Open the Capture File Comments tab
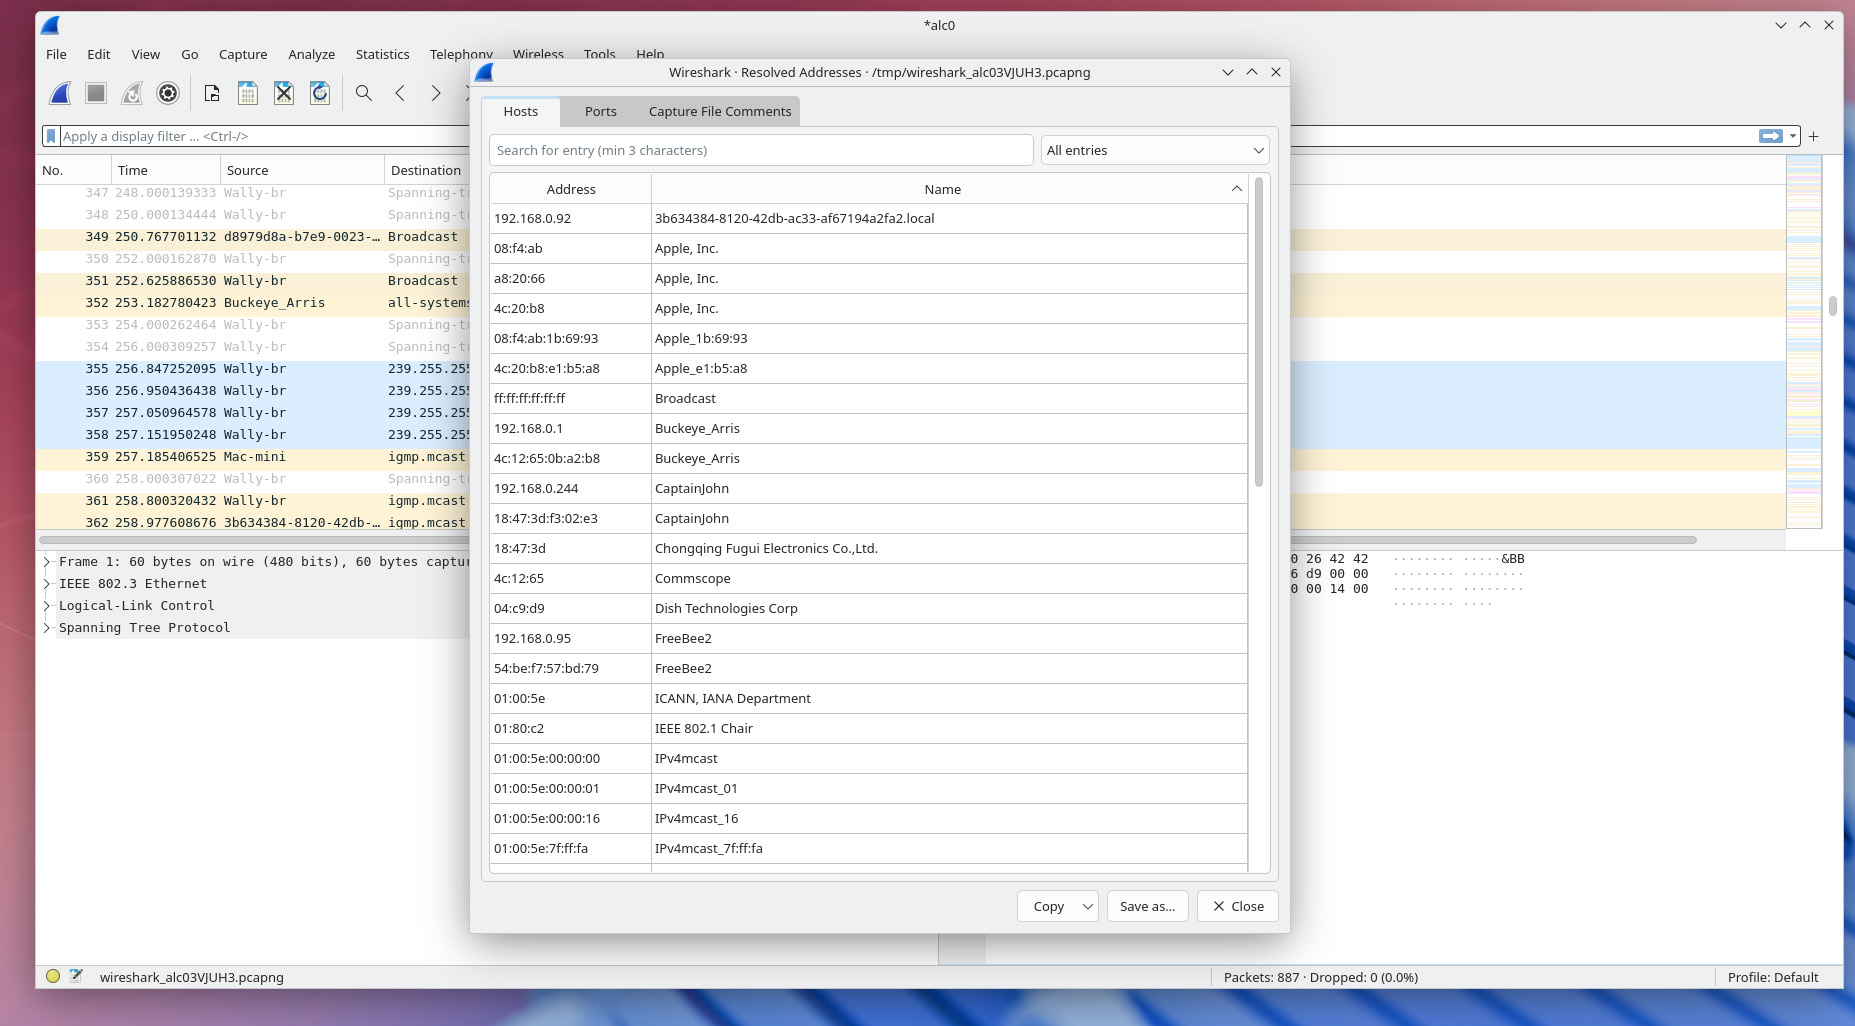 (719, 111)
